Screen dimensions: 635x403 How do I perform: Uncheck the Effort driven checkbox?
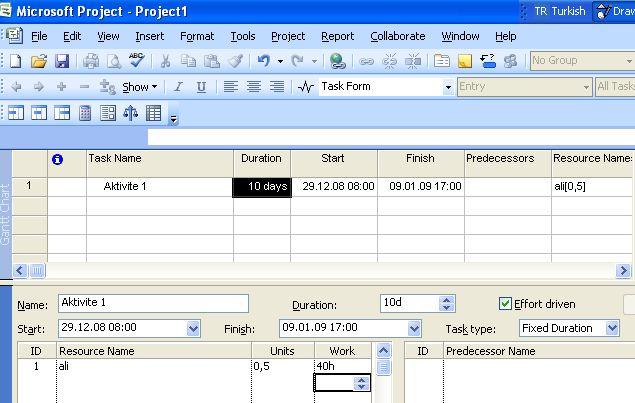pyautogui.click(x=505, y=304)
